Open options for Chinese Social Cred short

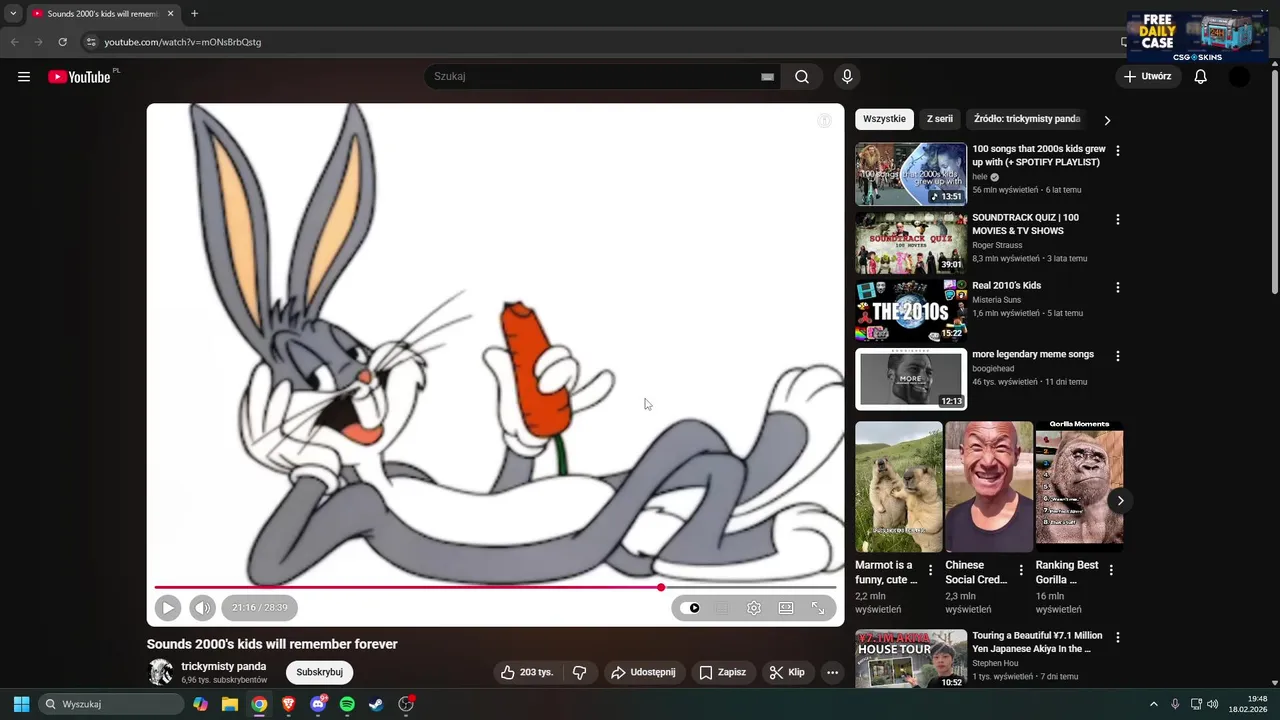(x=1021, y=570)
